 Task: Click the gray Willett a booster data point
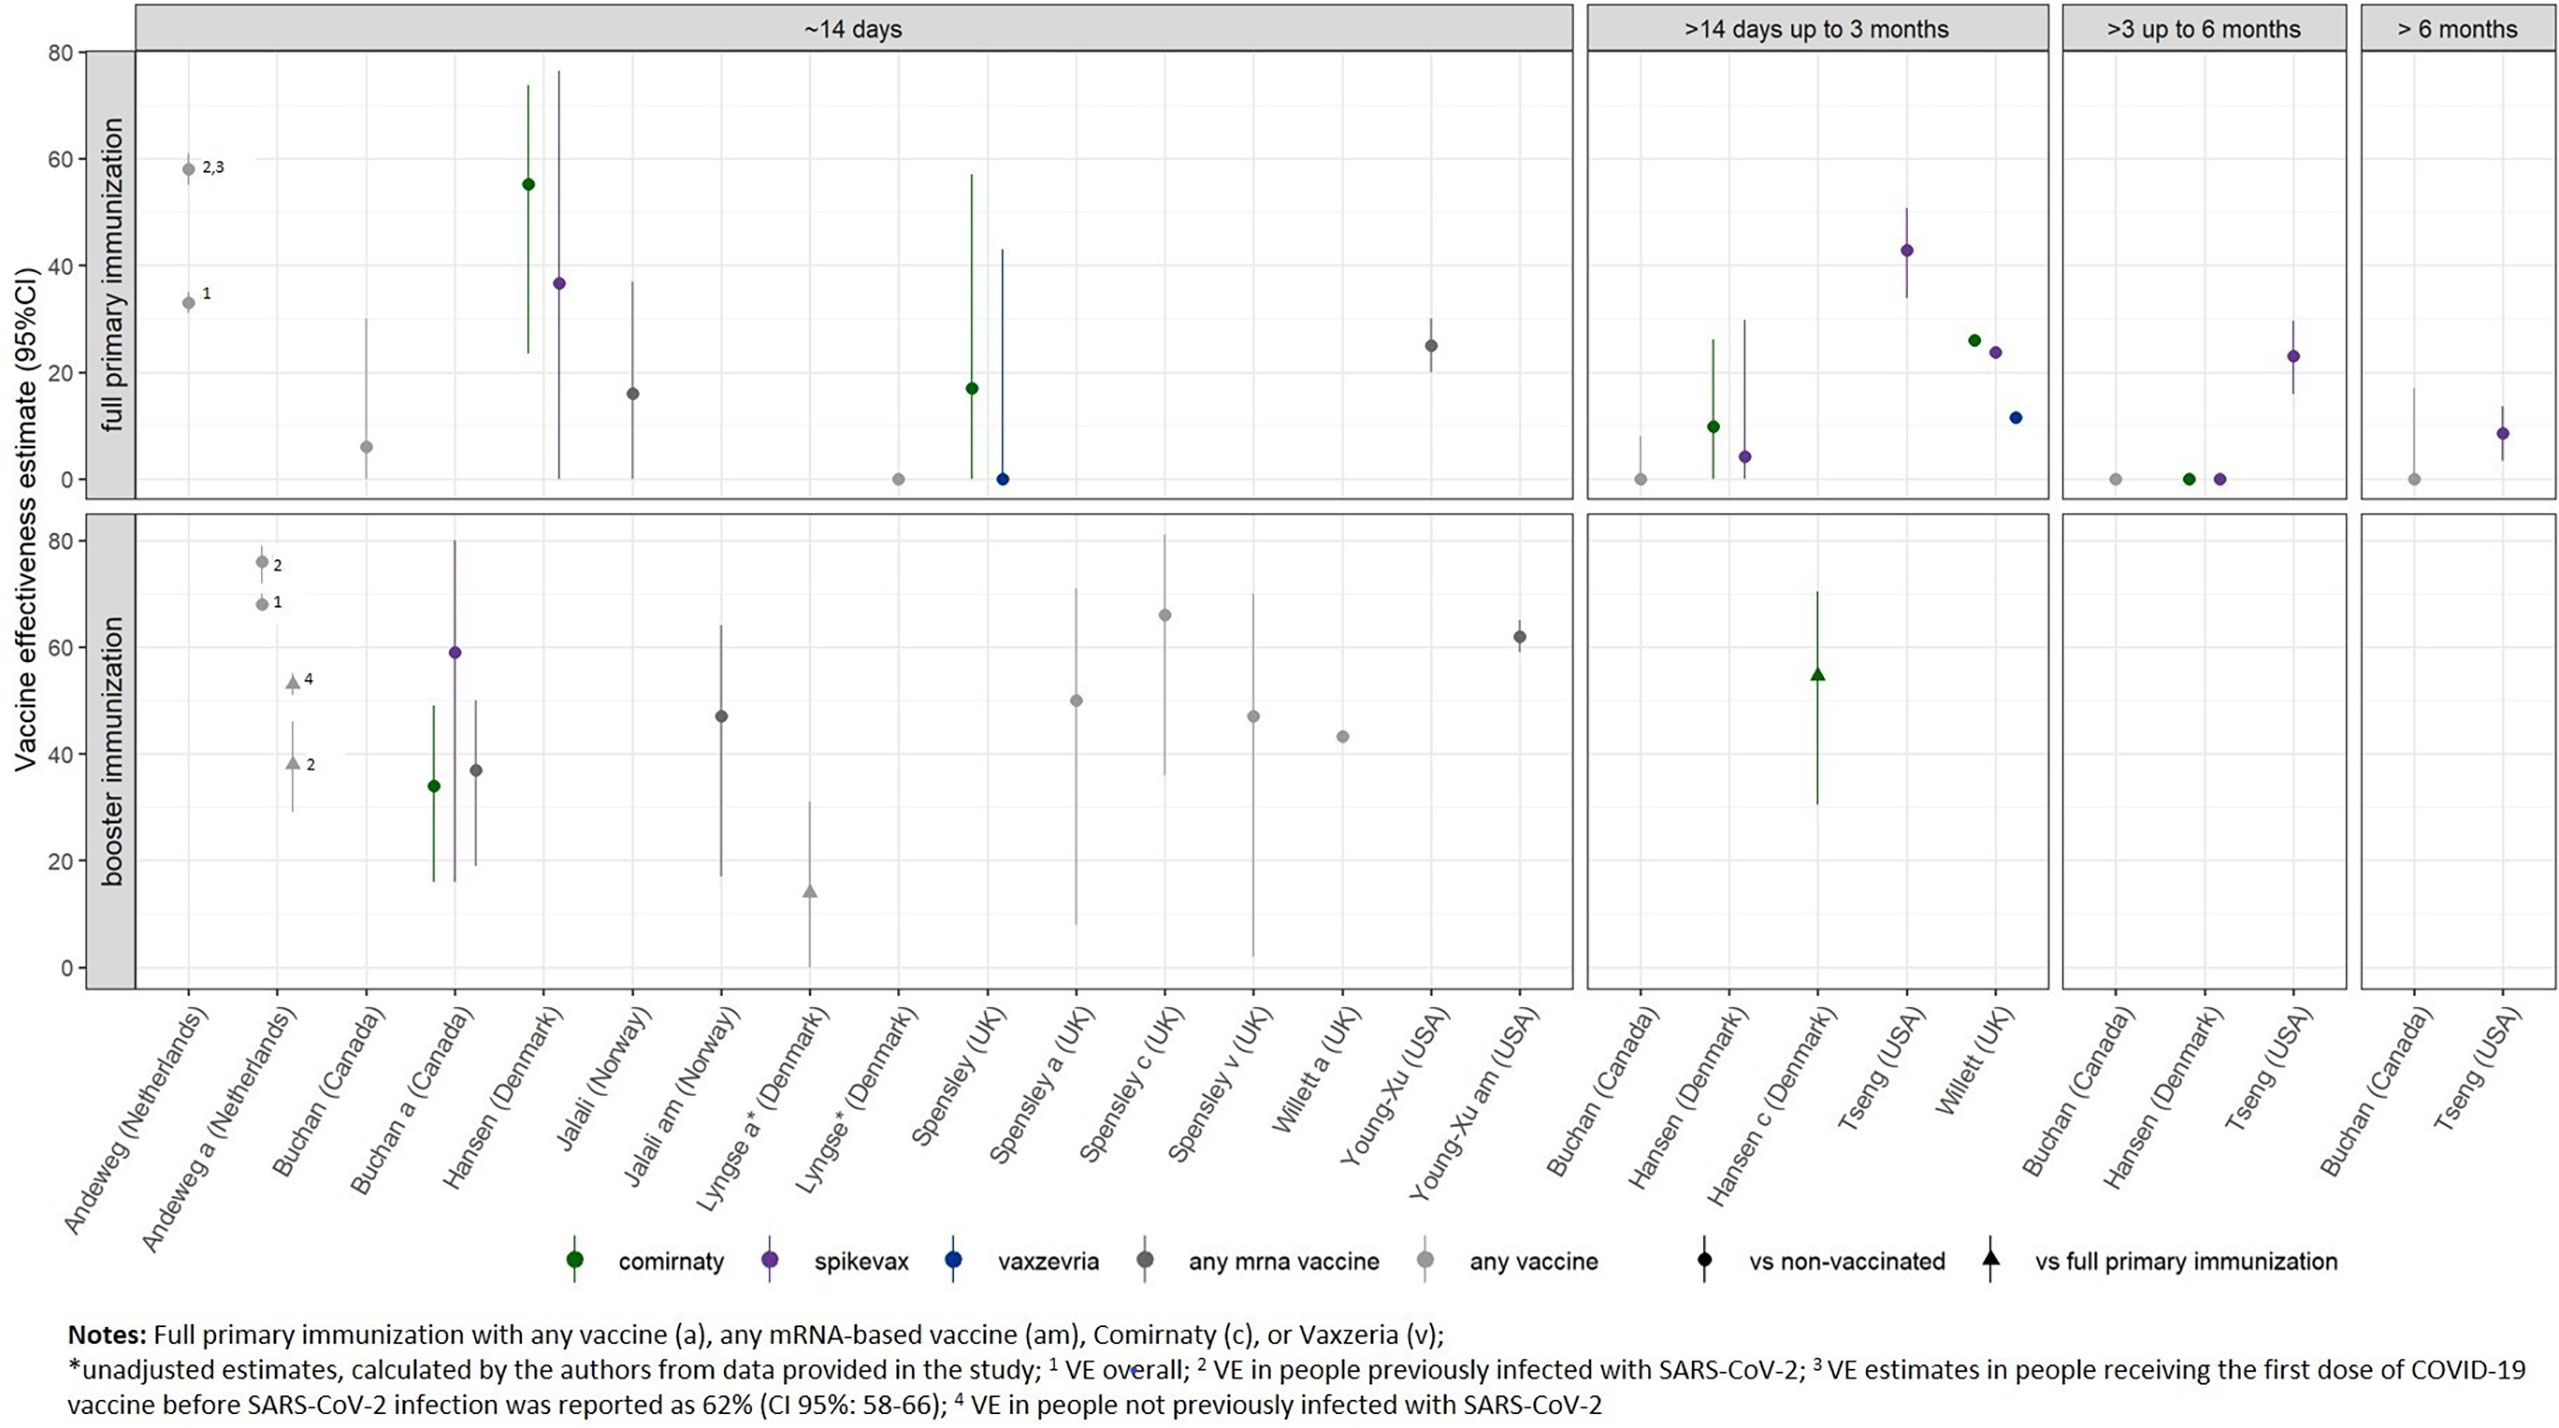coord(1343,736)
